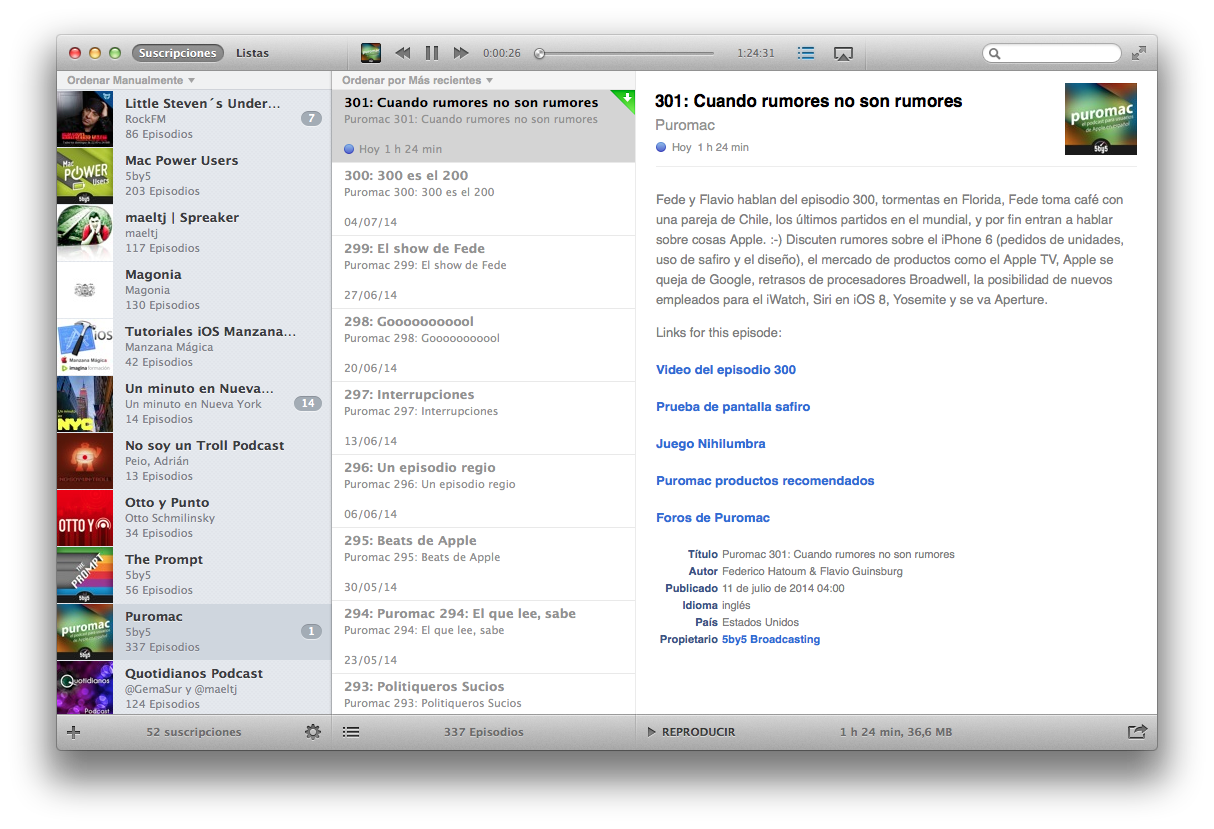Open the Juego Nihilumbra link
Screen dimensions: 1214x829
(x=711, y=444)
